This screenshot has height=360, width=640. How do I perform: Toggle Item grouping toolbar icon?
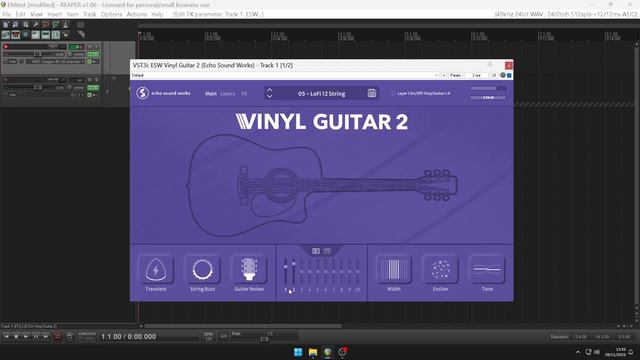(16, 35)
